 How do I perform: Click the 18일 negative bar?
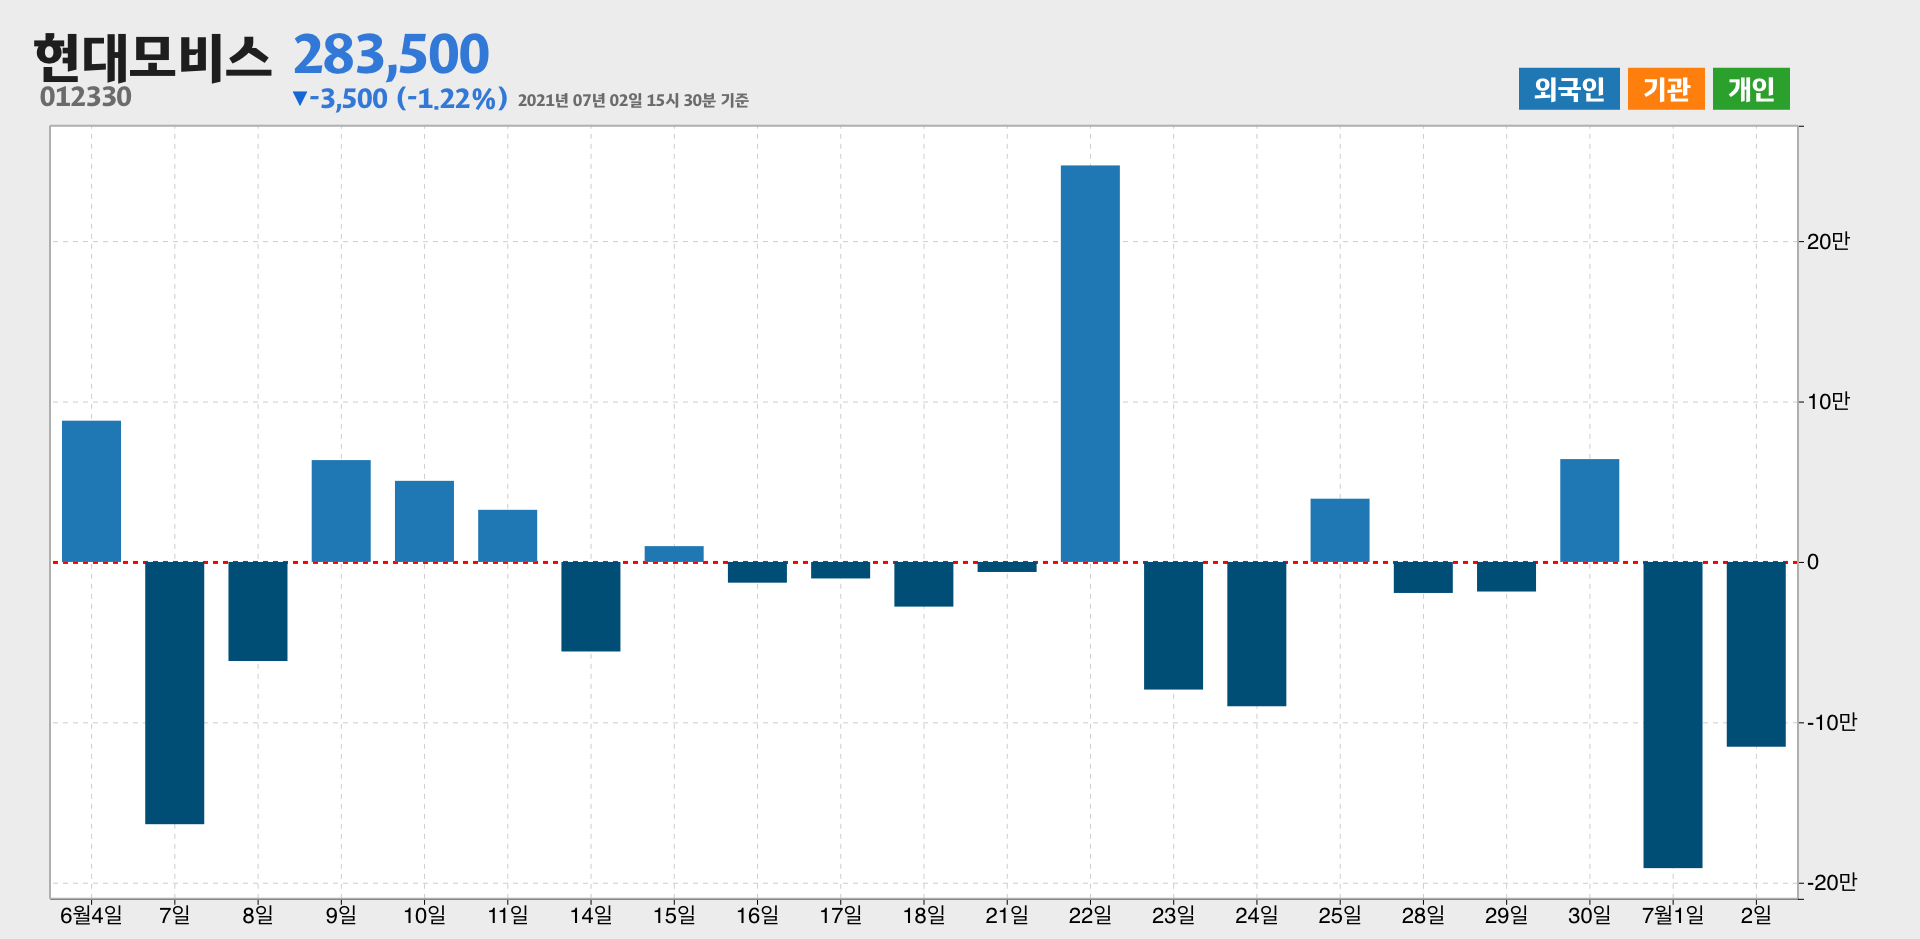(x=924, y=584)
